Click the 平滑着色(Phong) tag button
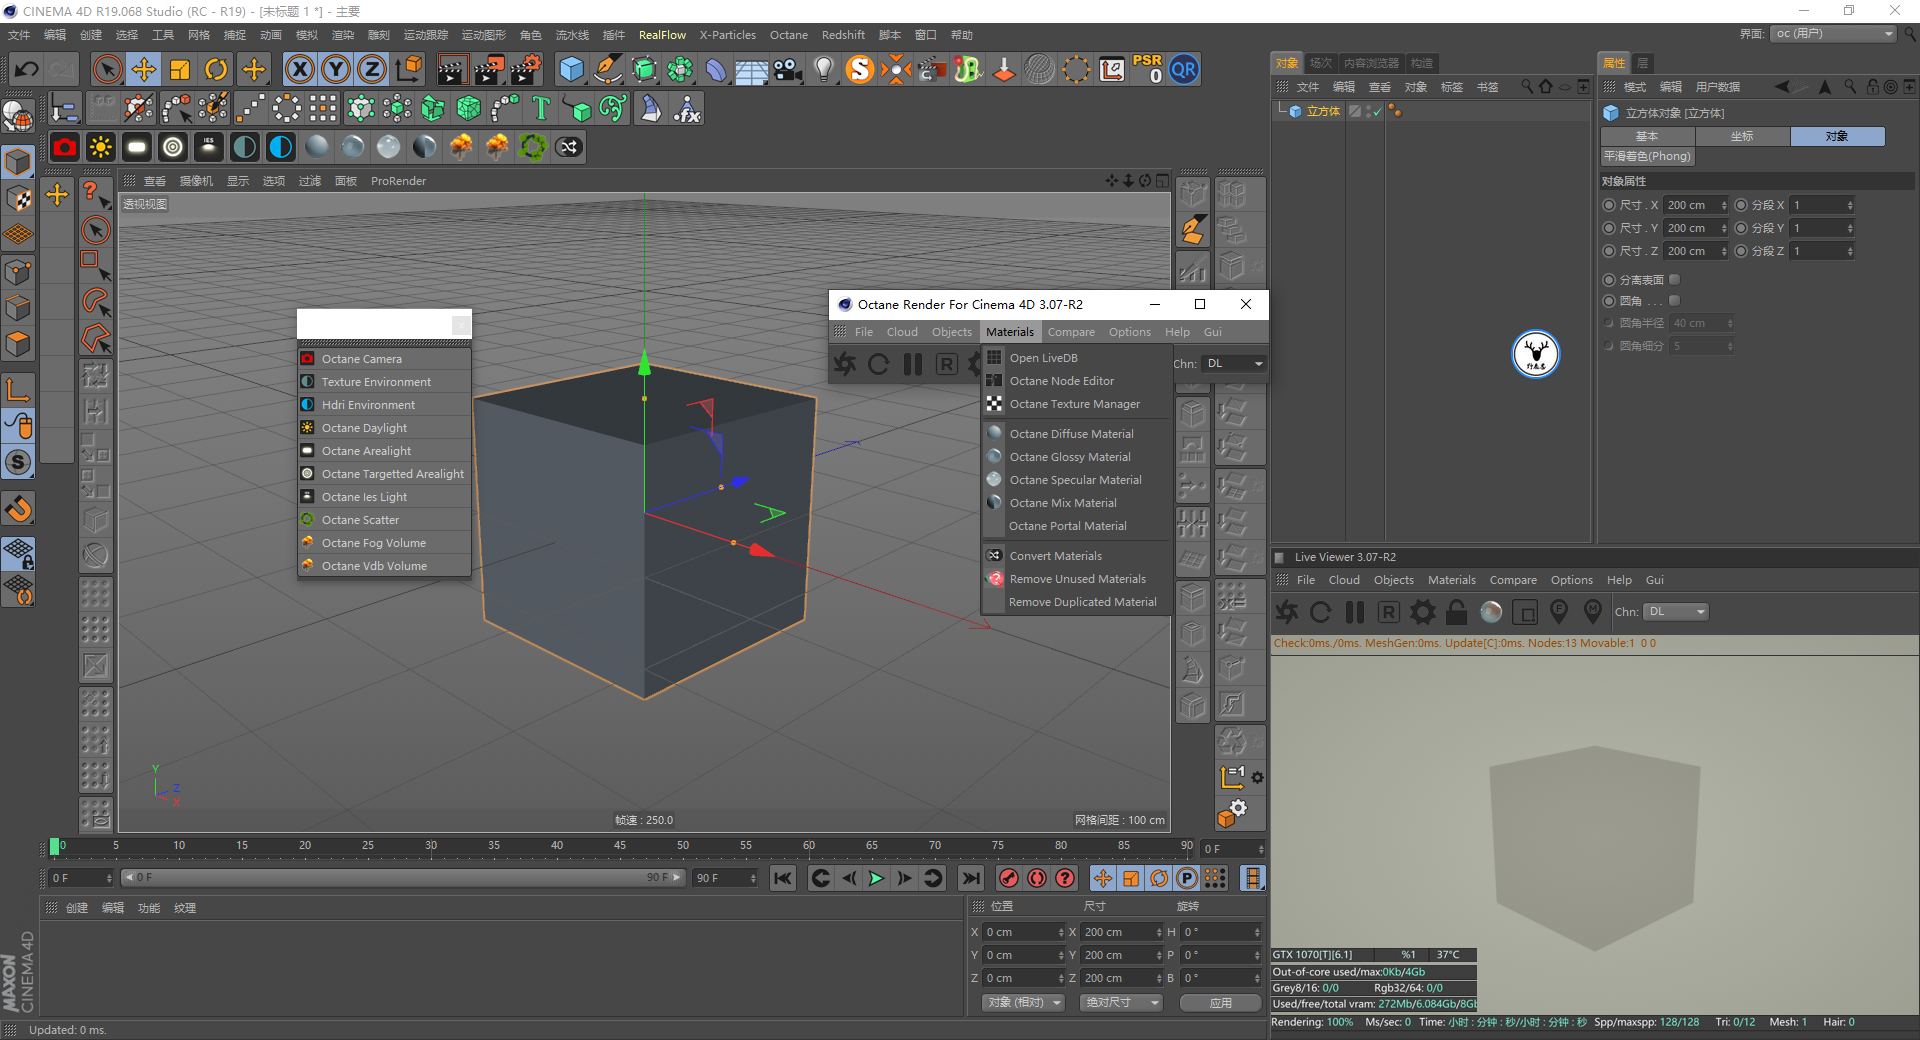The height and width of the screenshot is (1040, 1920). click(x=1647, y=156)
